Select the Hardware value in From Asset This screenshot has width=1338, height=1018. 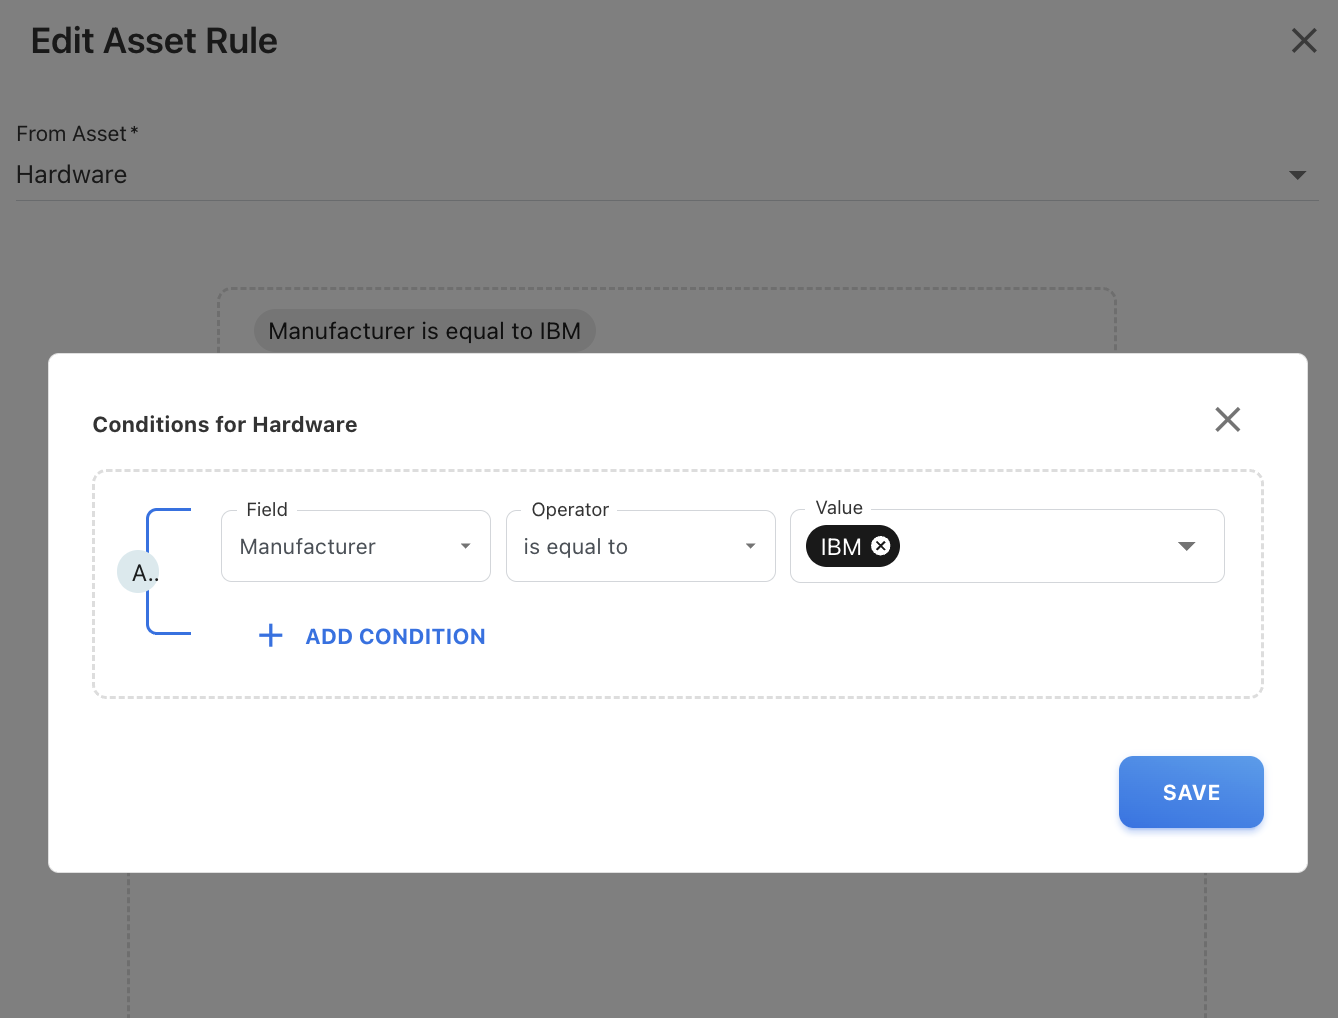click(72, 175)
